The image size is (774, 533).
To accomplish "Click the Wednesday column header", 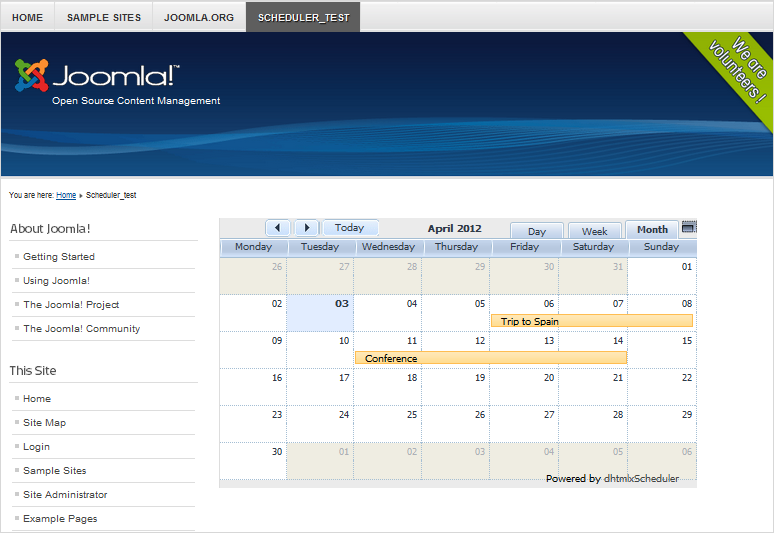I will click(x=388, y=247).
